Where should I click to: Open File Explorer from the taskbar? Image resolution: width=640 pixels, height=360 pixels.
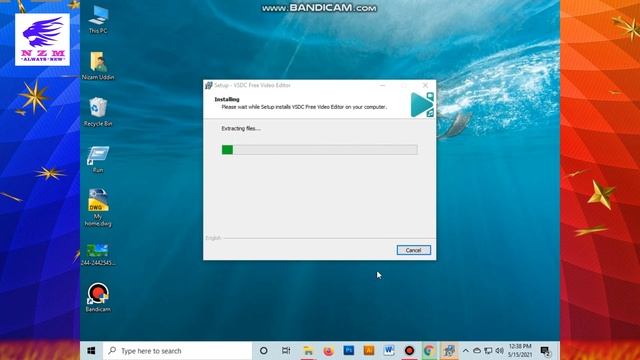(308, 351)
